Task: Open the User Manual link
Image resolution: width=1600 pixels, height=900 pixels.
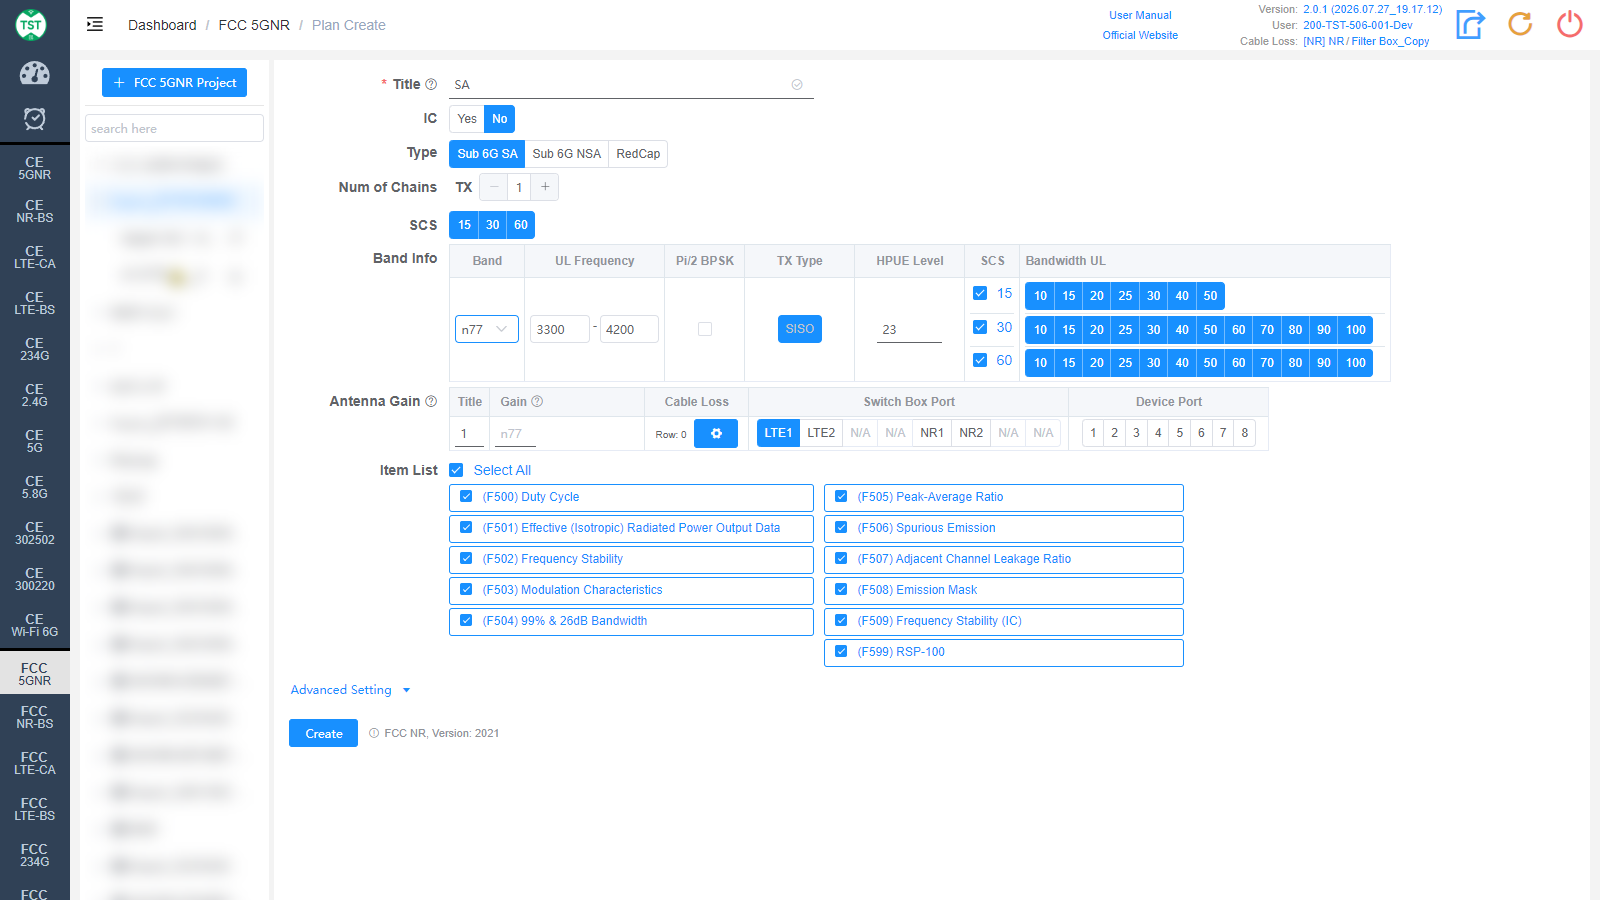Action: (1140, 15)
